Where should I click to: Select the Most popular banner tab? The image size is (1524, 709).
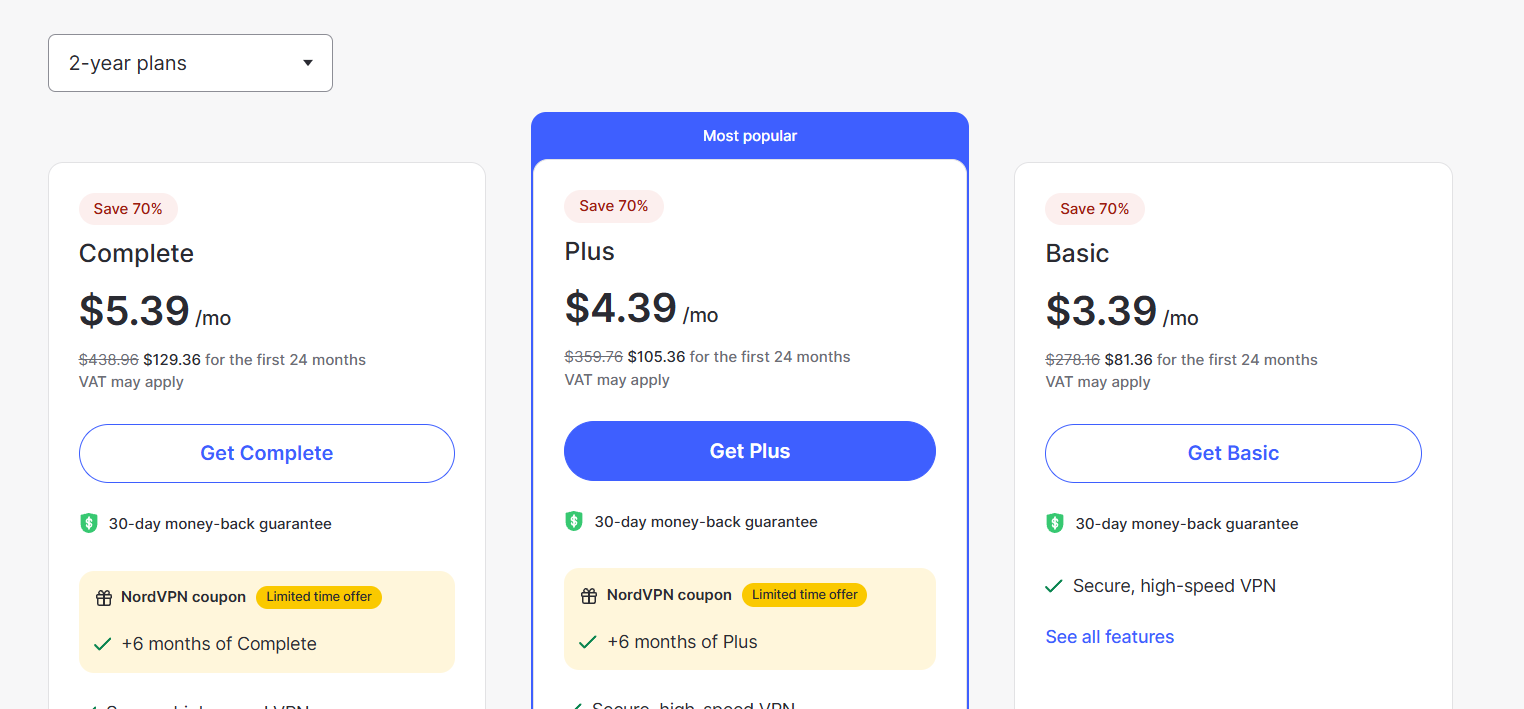pyautogui.click(x=750, y=136)
